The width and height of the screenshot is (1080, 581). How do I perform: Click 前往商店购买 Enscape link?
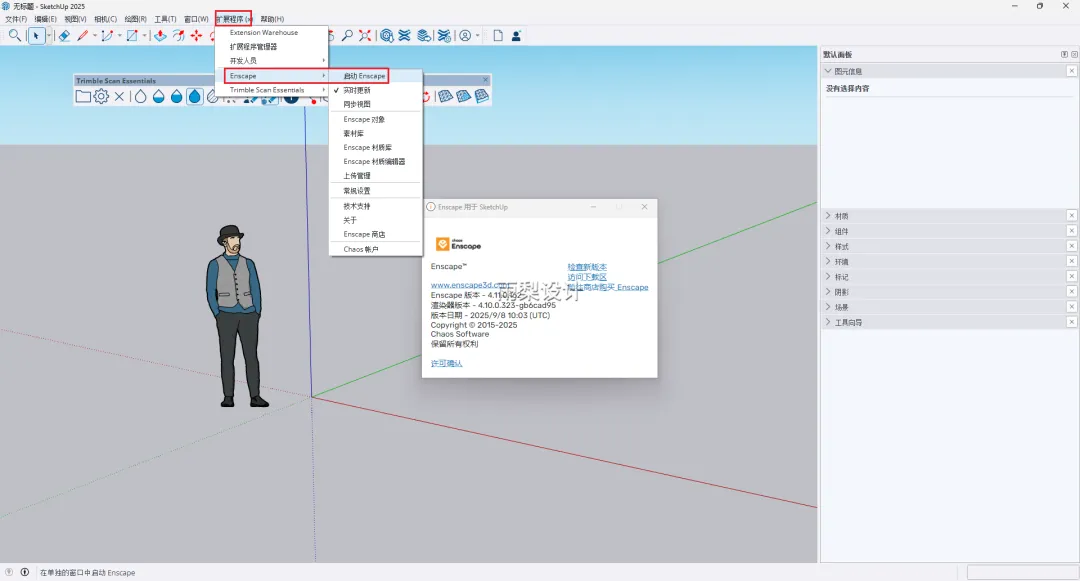point(608,287)
